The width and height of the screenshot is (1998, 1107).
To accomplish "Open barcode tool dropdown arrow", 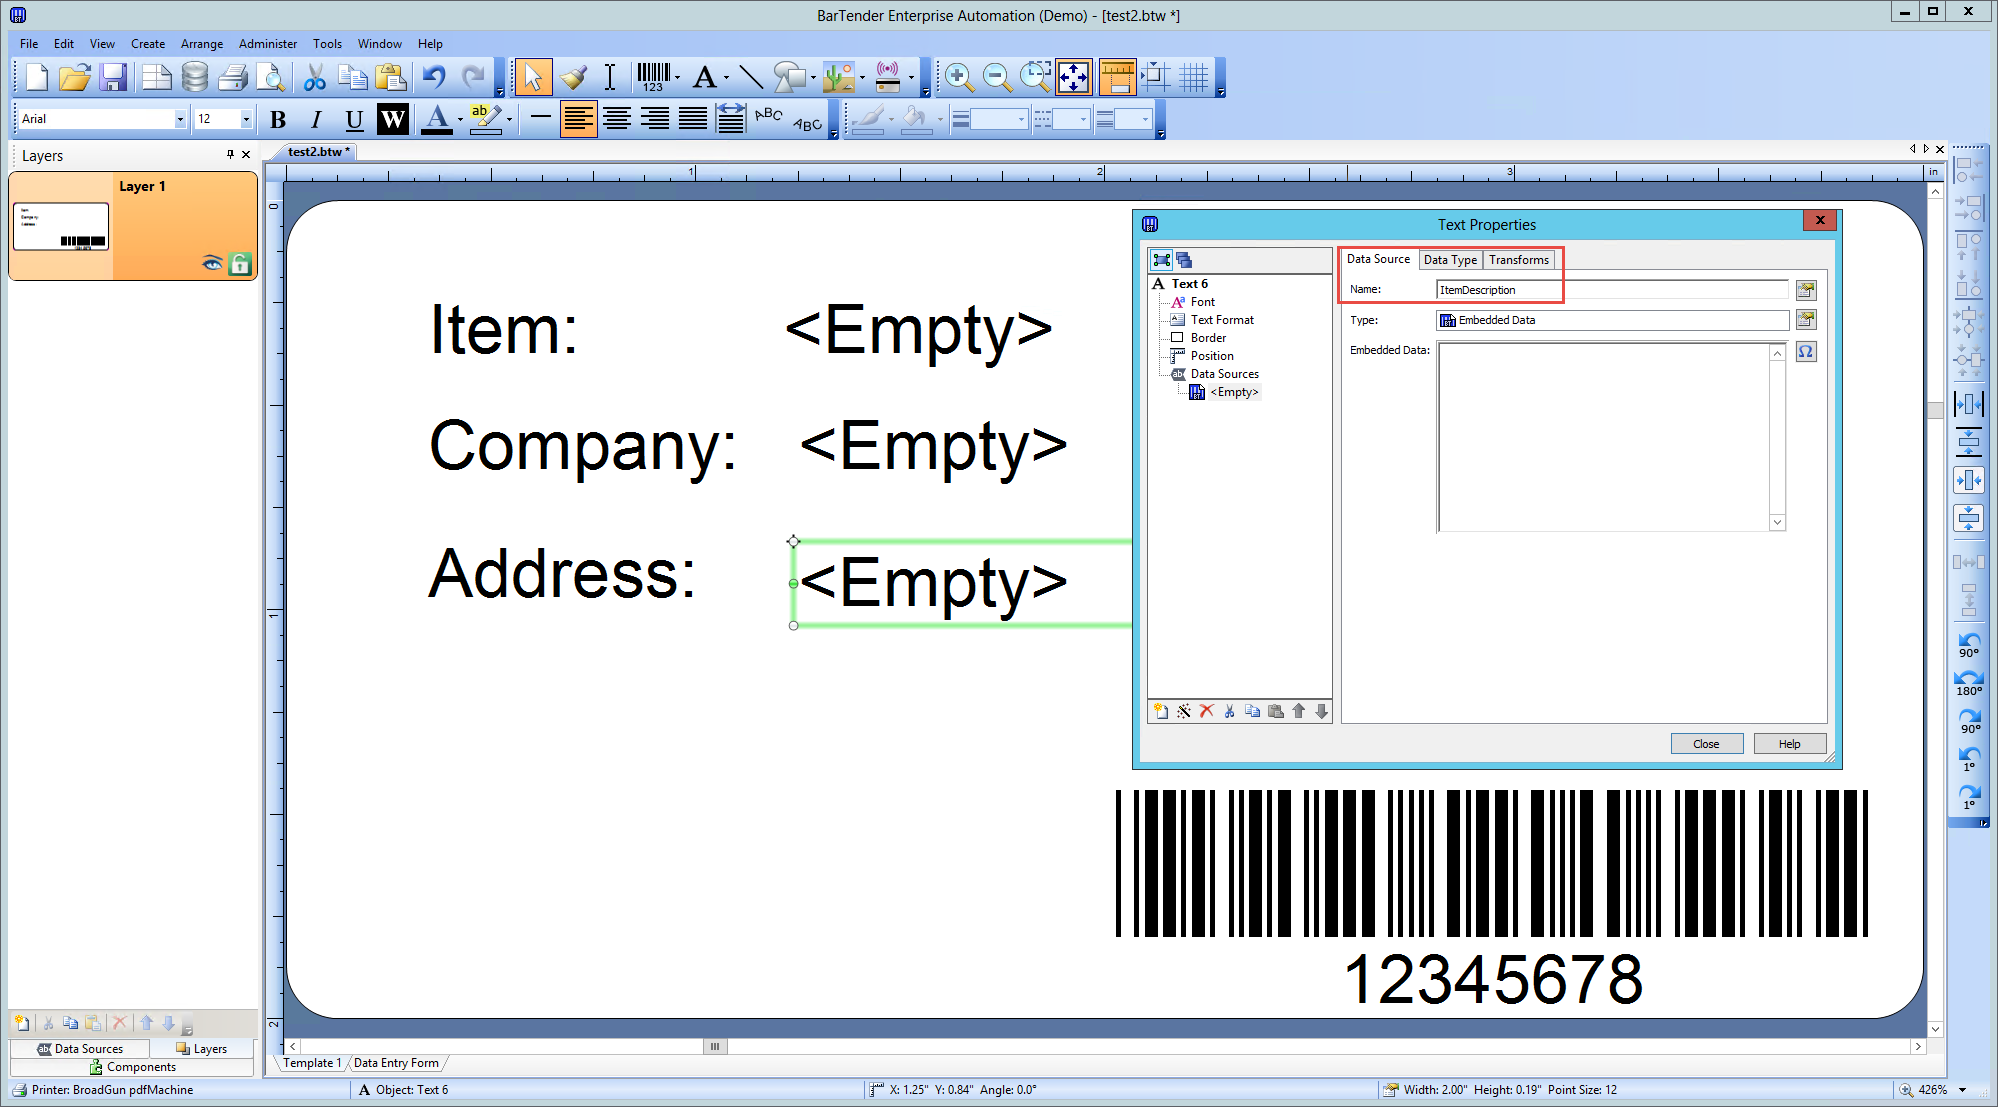I will [678, 77].
